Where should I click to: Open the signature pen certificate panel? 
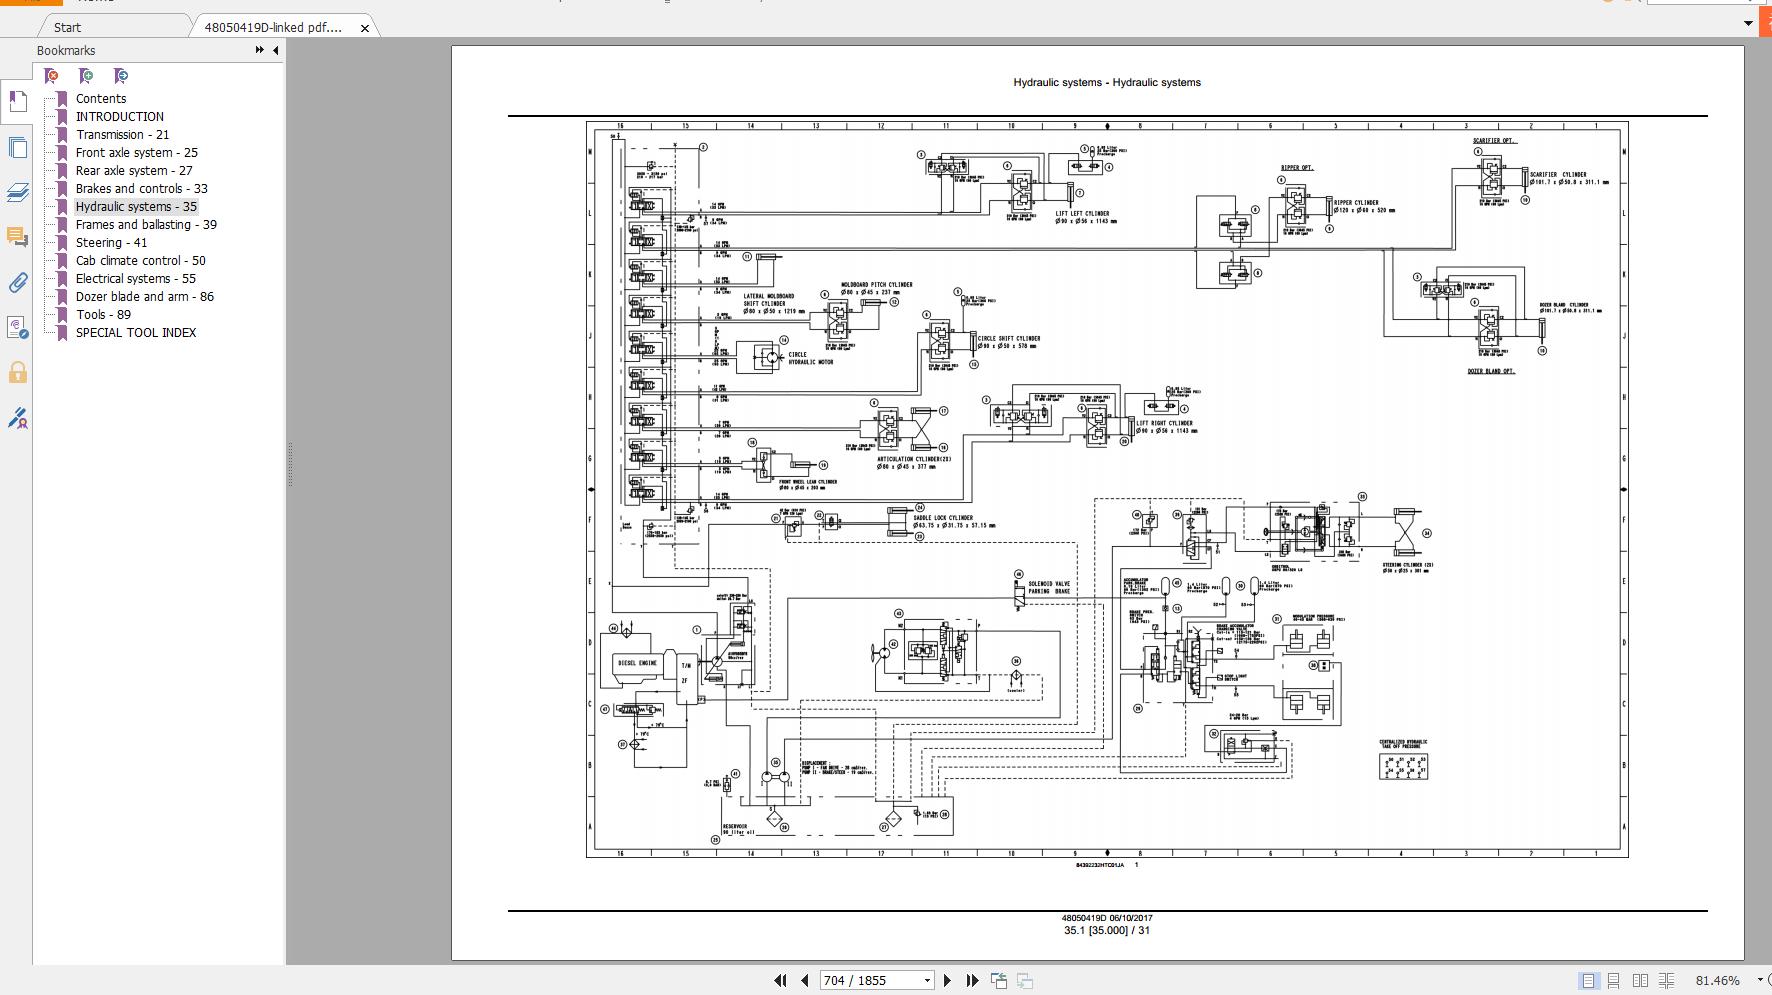[x=17, y=418]
